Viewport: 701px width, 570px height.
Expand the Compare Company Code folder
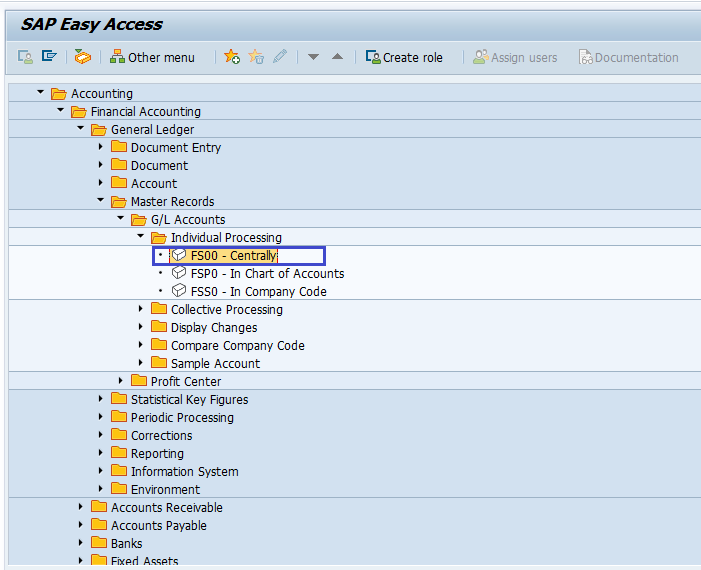pyautogui.click(x=140, y=344)
